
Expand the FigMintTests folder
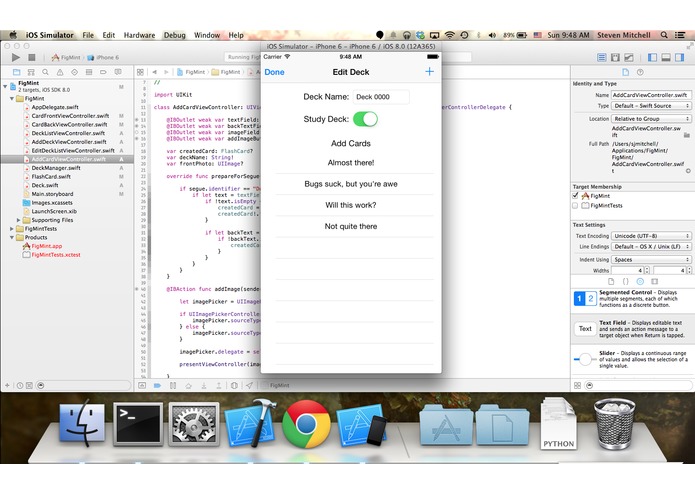pos(12,229)
